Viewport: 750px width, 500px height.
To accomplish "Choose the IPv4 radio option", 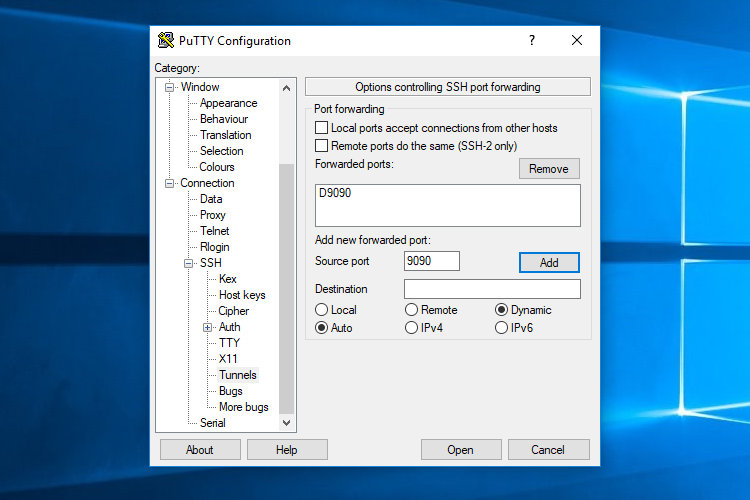I will click(412, 328).
